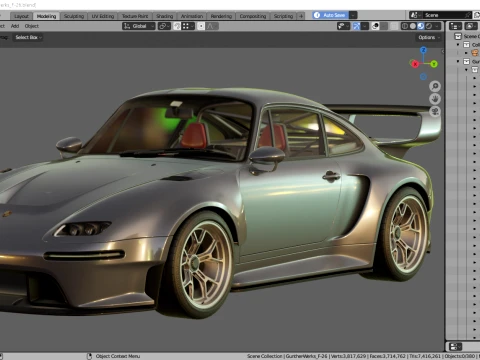Switch to the Animation workspace tab
The width and height of the screenshot is (480, 360).
(x=192, y=16)
